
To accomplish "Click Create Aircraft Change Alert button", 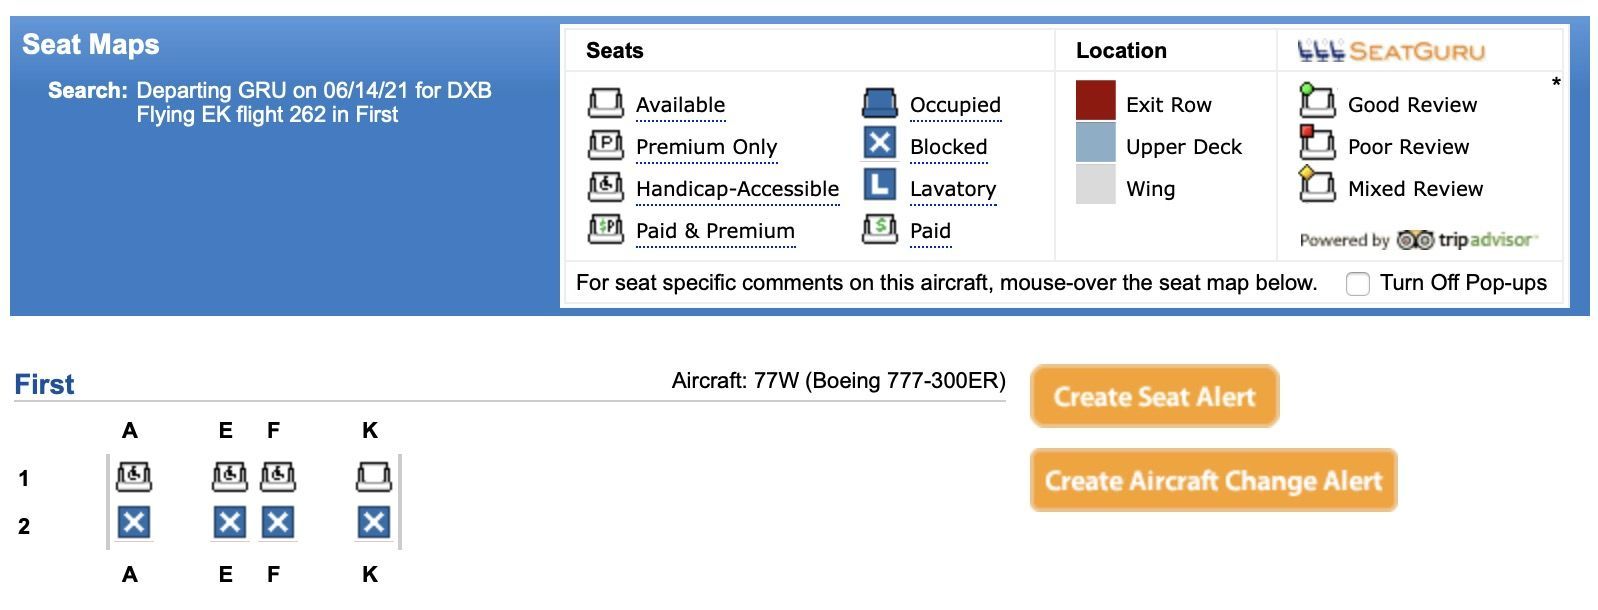I will coord(1213,481).
